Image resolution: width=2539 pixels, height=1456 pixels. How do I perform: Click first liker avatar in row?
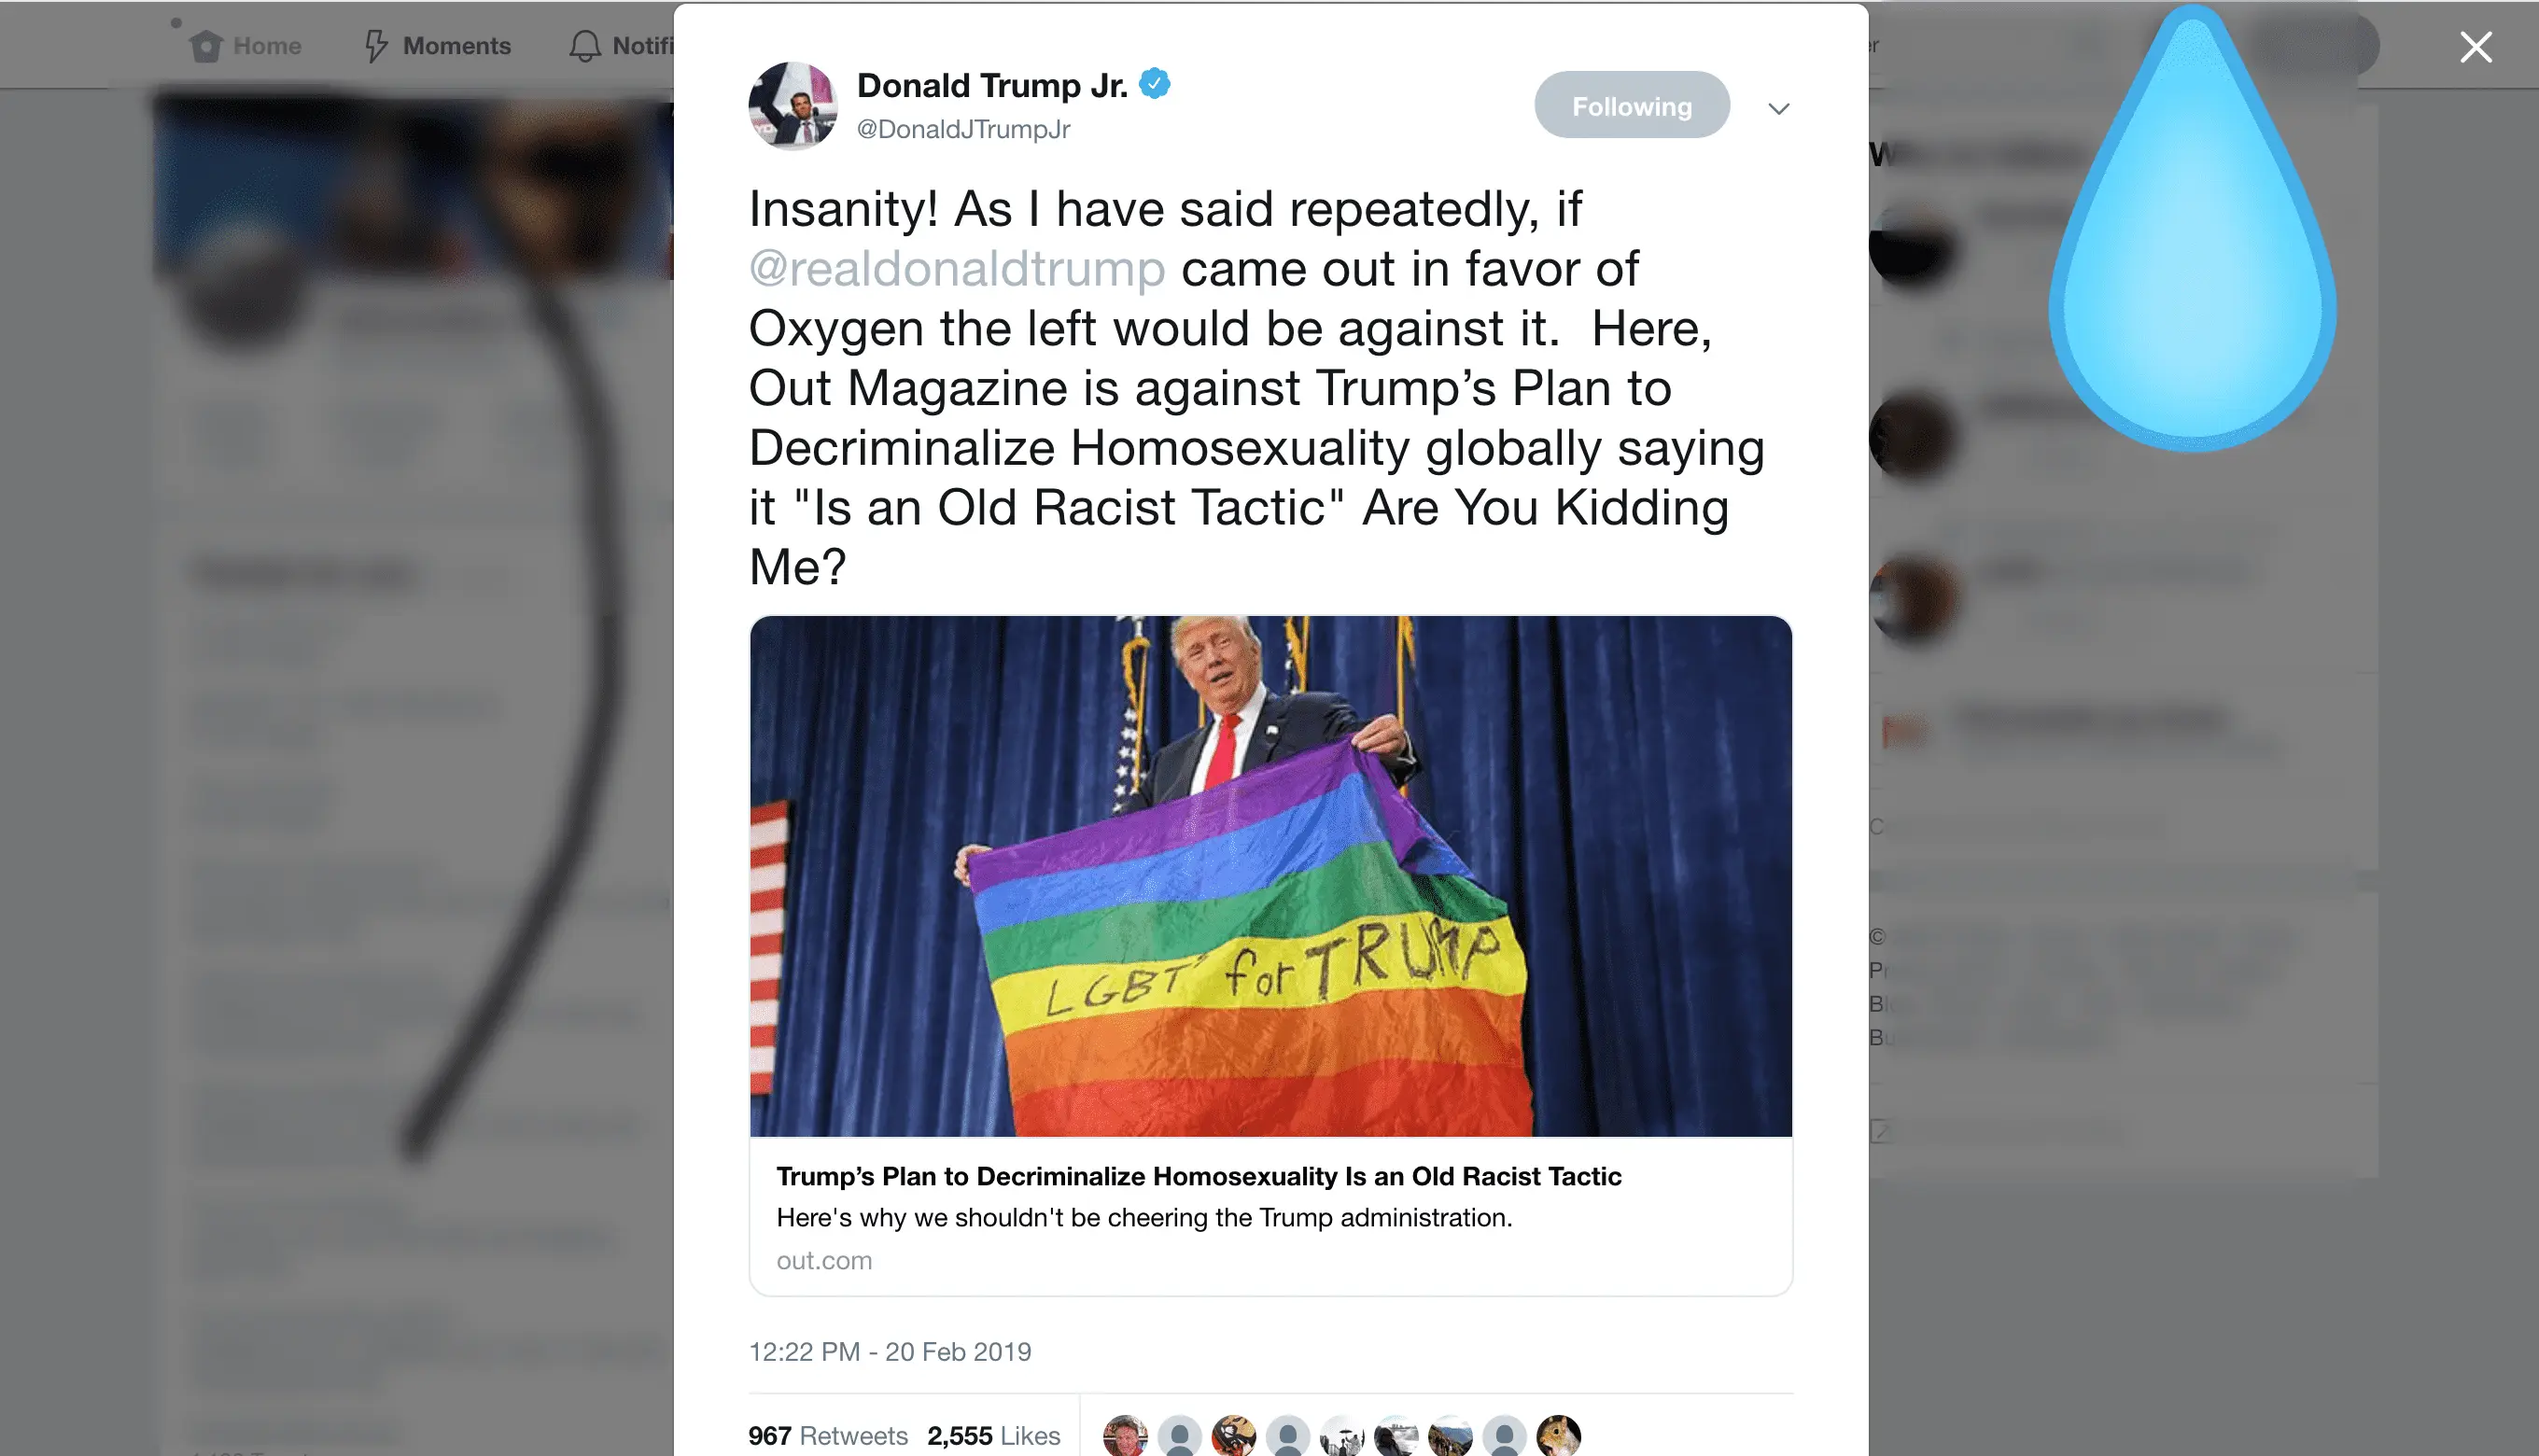pyautogui.click(x=1125, y=1436)
